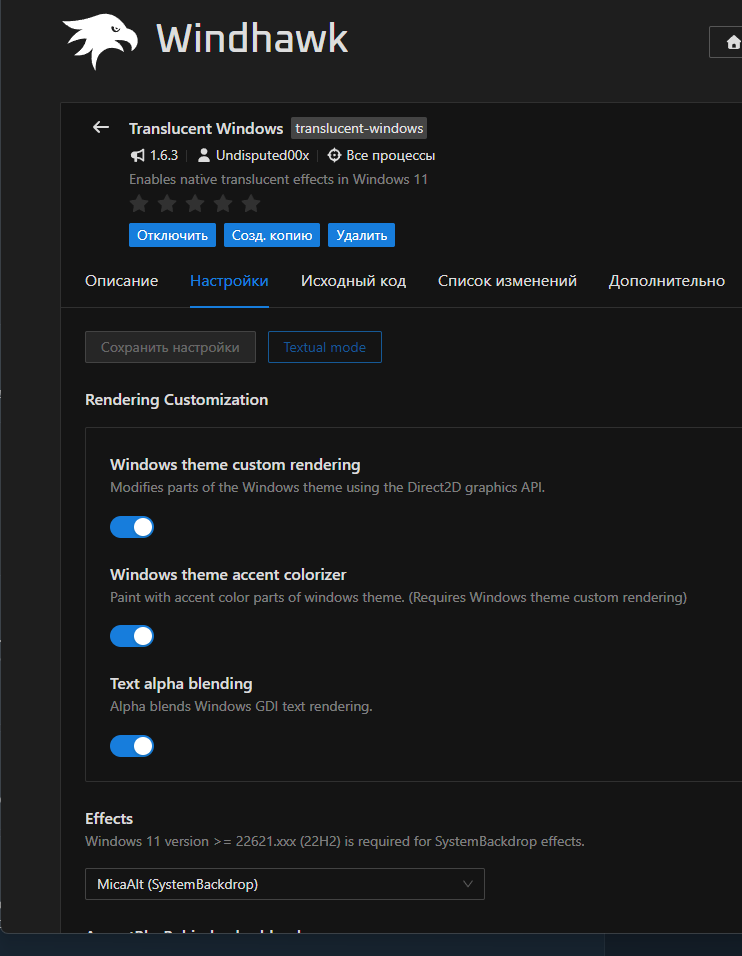Disable Windows theme accent colorizer switch
742x956 pixels.
click(132, 636)
